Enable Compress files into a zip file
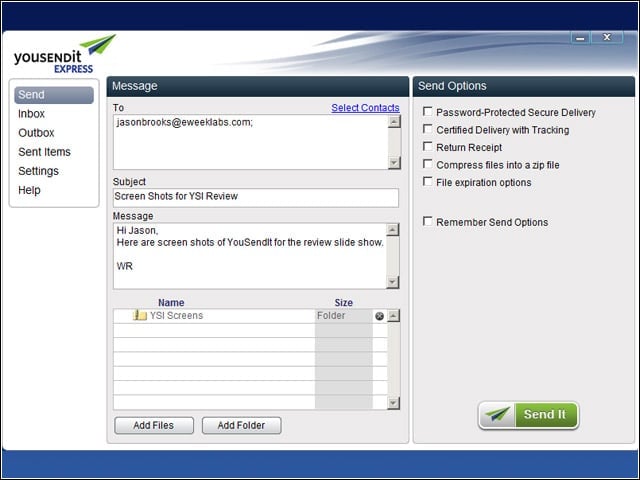The height and width of the screenshot is (480, 640). point(427,164)
